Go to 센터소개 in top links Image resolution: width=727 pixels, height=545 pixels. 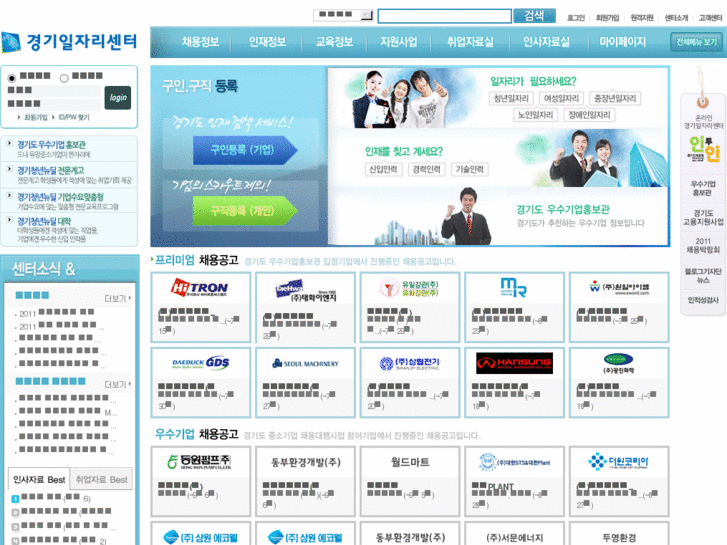coord(676,18)
